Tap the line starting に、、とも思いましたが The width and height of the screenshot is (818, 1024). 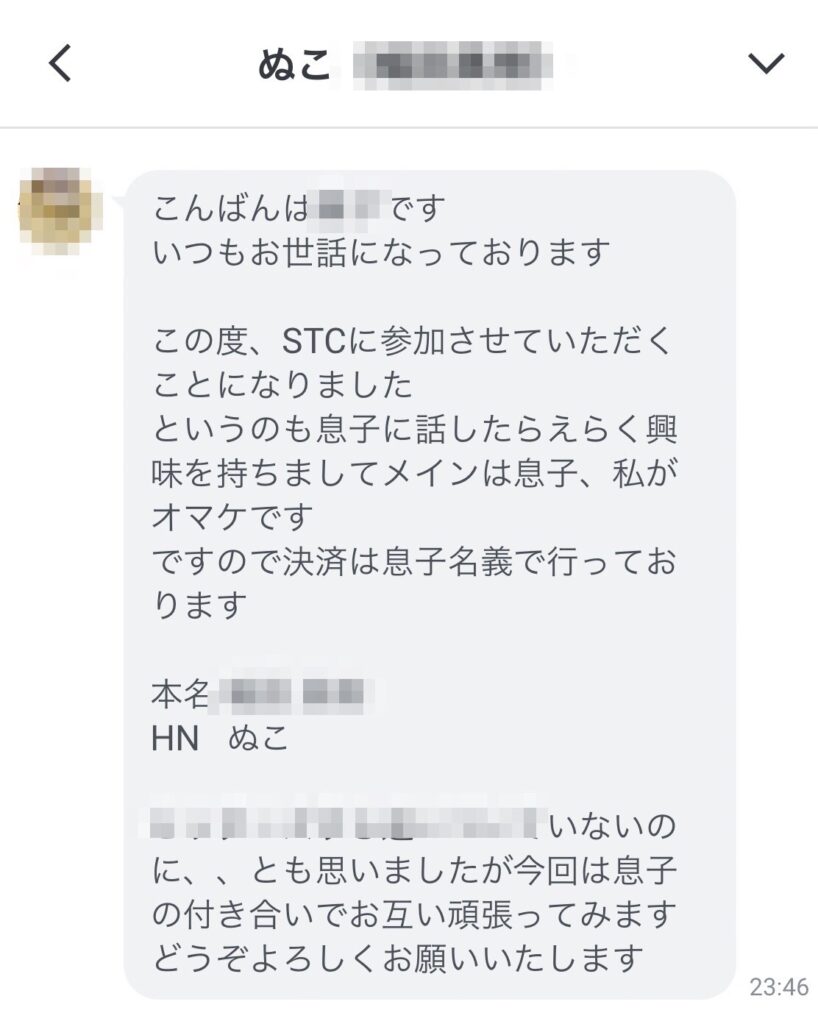pyautogui.click(x=415, y=871)
